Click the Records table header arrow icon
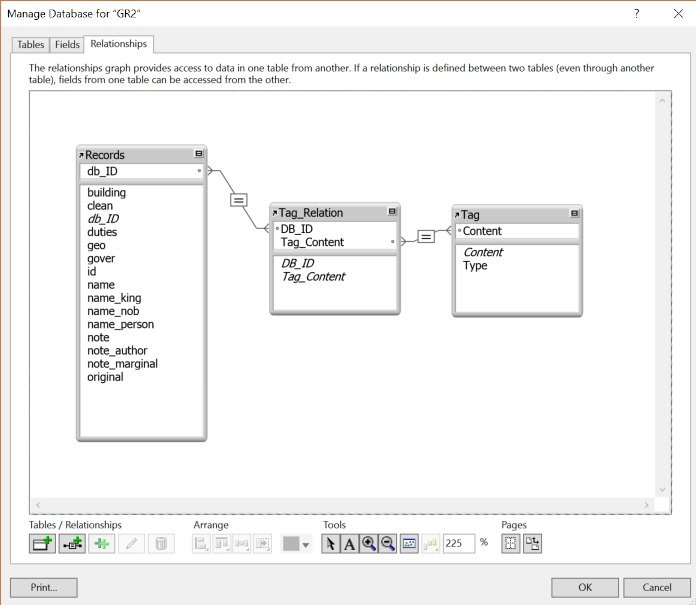Screen dimensions: 696x605 (x=81, y=155)
